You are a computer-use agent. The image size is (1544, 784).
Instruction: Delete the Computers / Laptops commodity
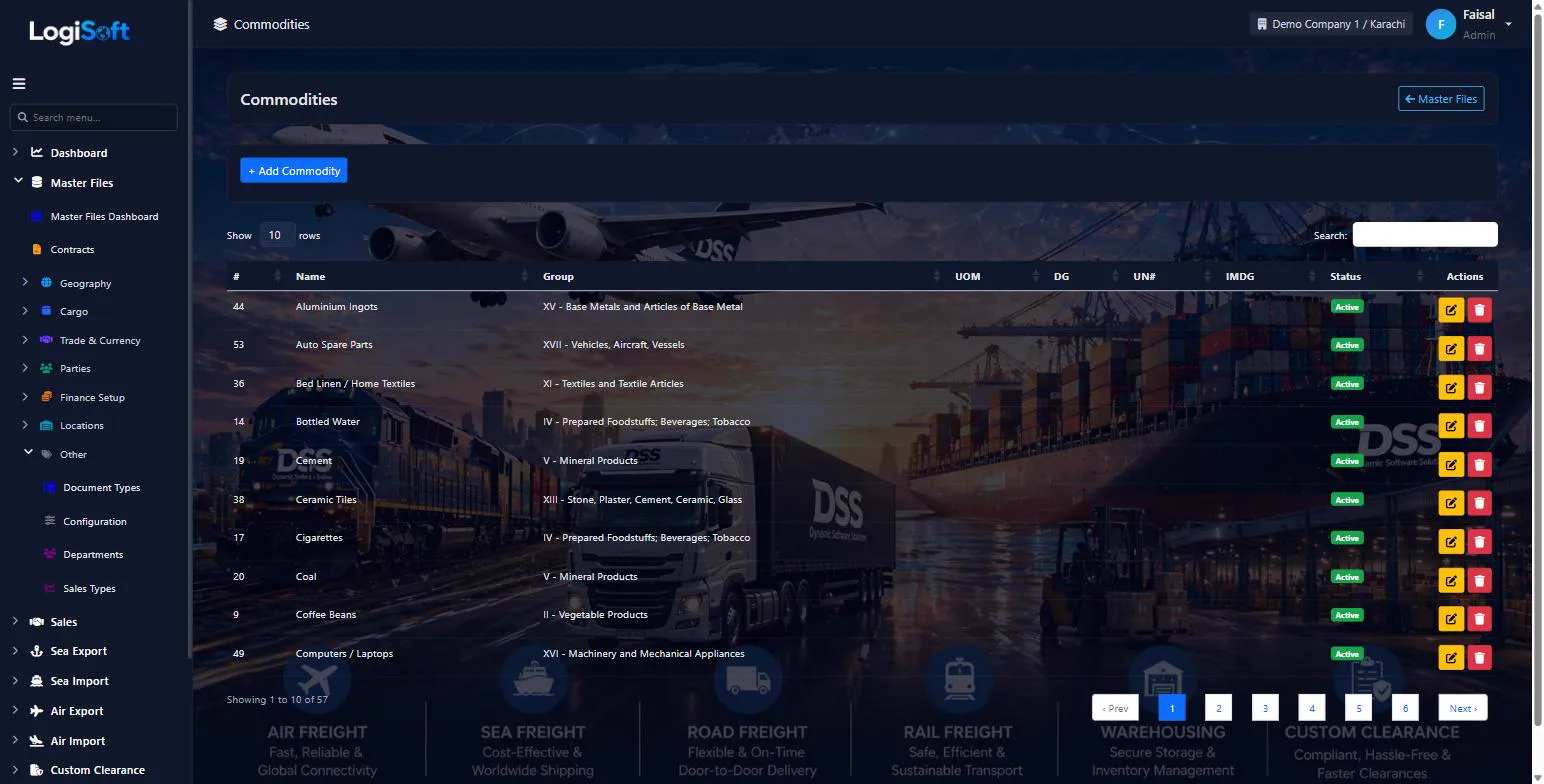click(x=1479, y=657)
